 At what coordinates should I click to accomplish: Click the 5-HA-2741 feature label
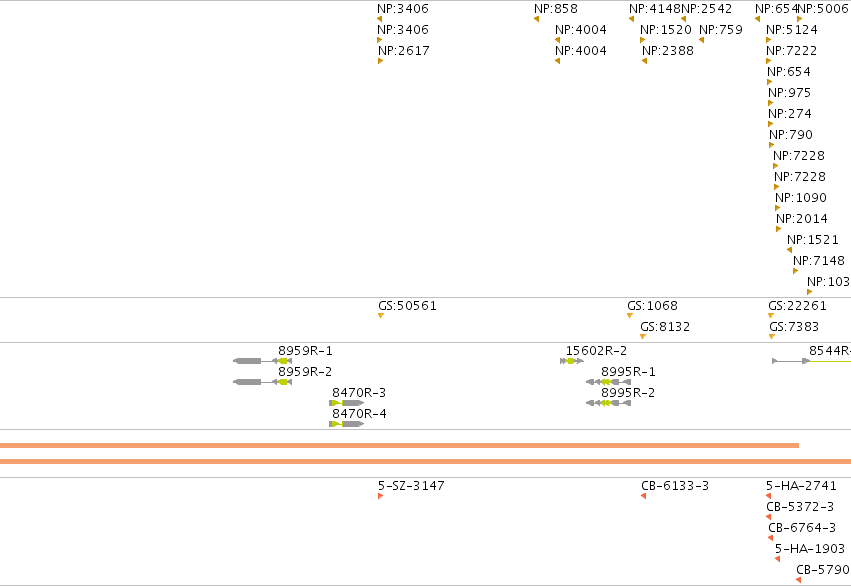point(801,486)
